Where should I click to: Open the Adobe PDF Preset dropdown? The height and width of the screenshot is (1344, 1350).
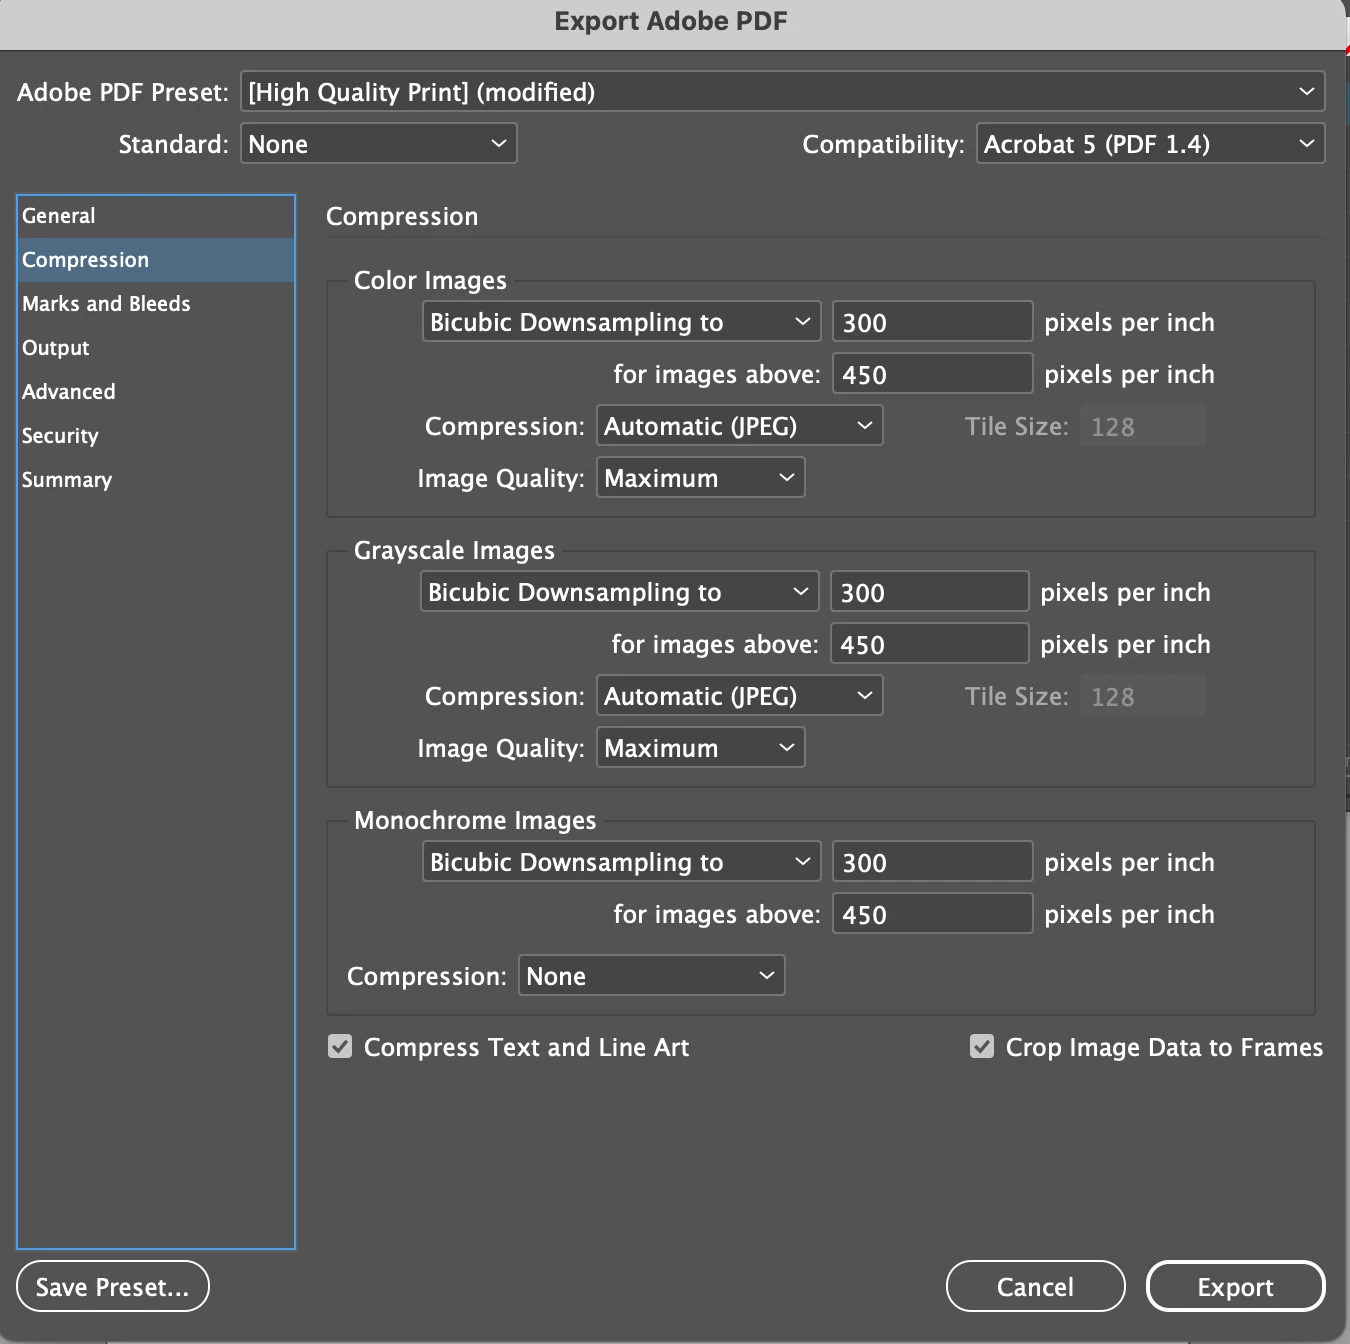782,91
